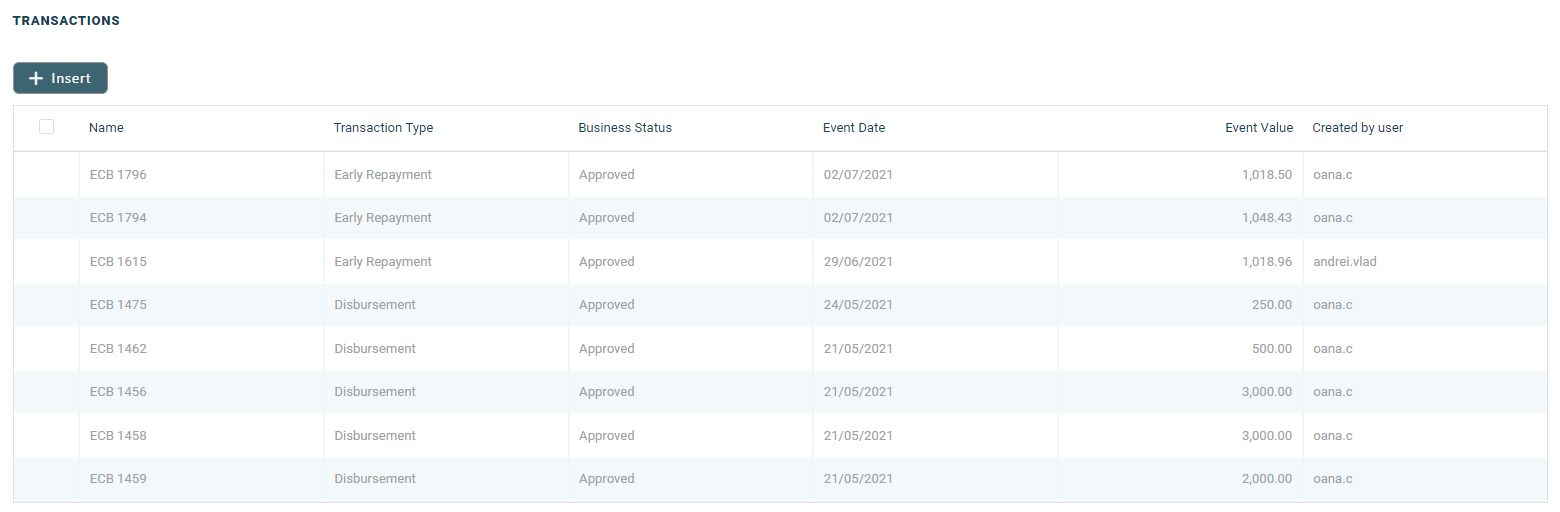Screen dimensions: 1560x512
Task: Open transaction ECB 1456
Action: coord(118,392)
